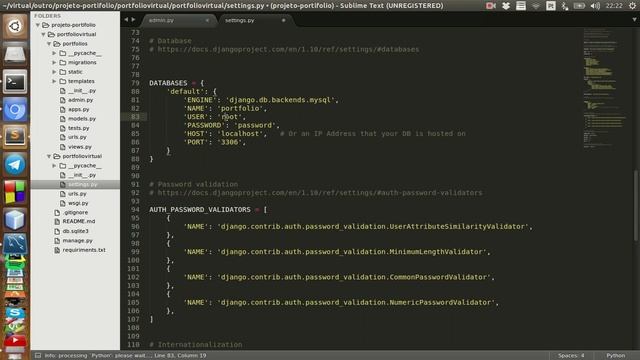Image resolution: width=640 pixels, height=360 pixels.
Task: Change syntax via Python status label
Action: 616,356
